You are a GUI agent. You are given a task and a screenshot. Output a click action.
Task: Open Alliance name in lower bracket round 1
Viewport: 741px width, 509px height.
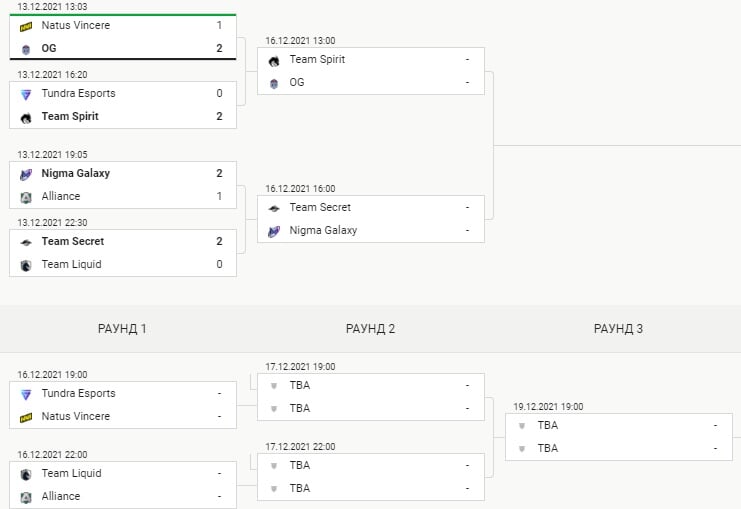61,496
